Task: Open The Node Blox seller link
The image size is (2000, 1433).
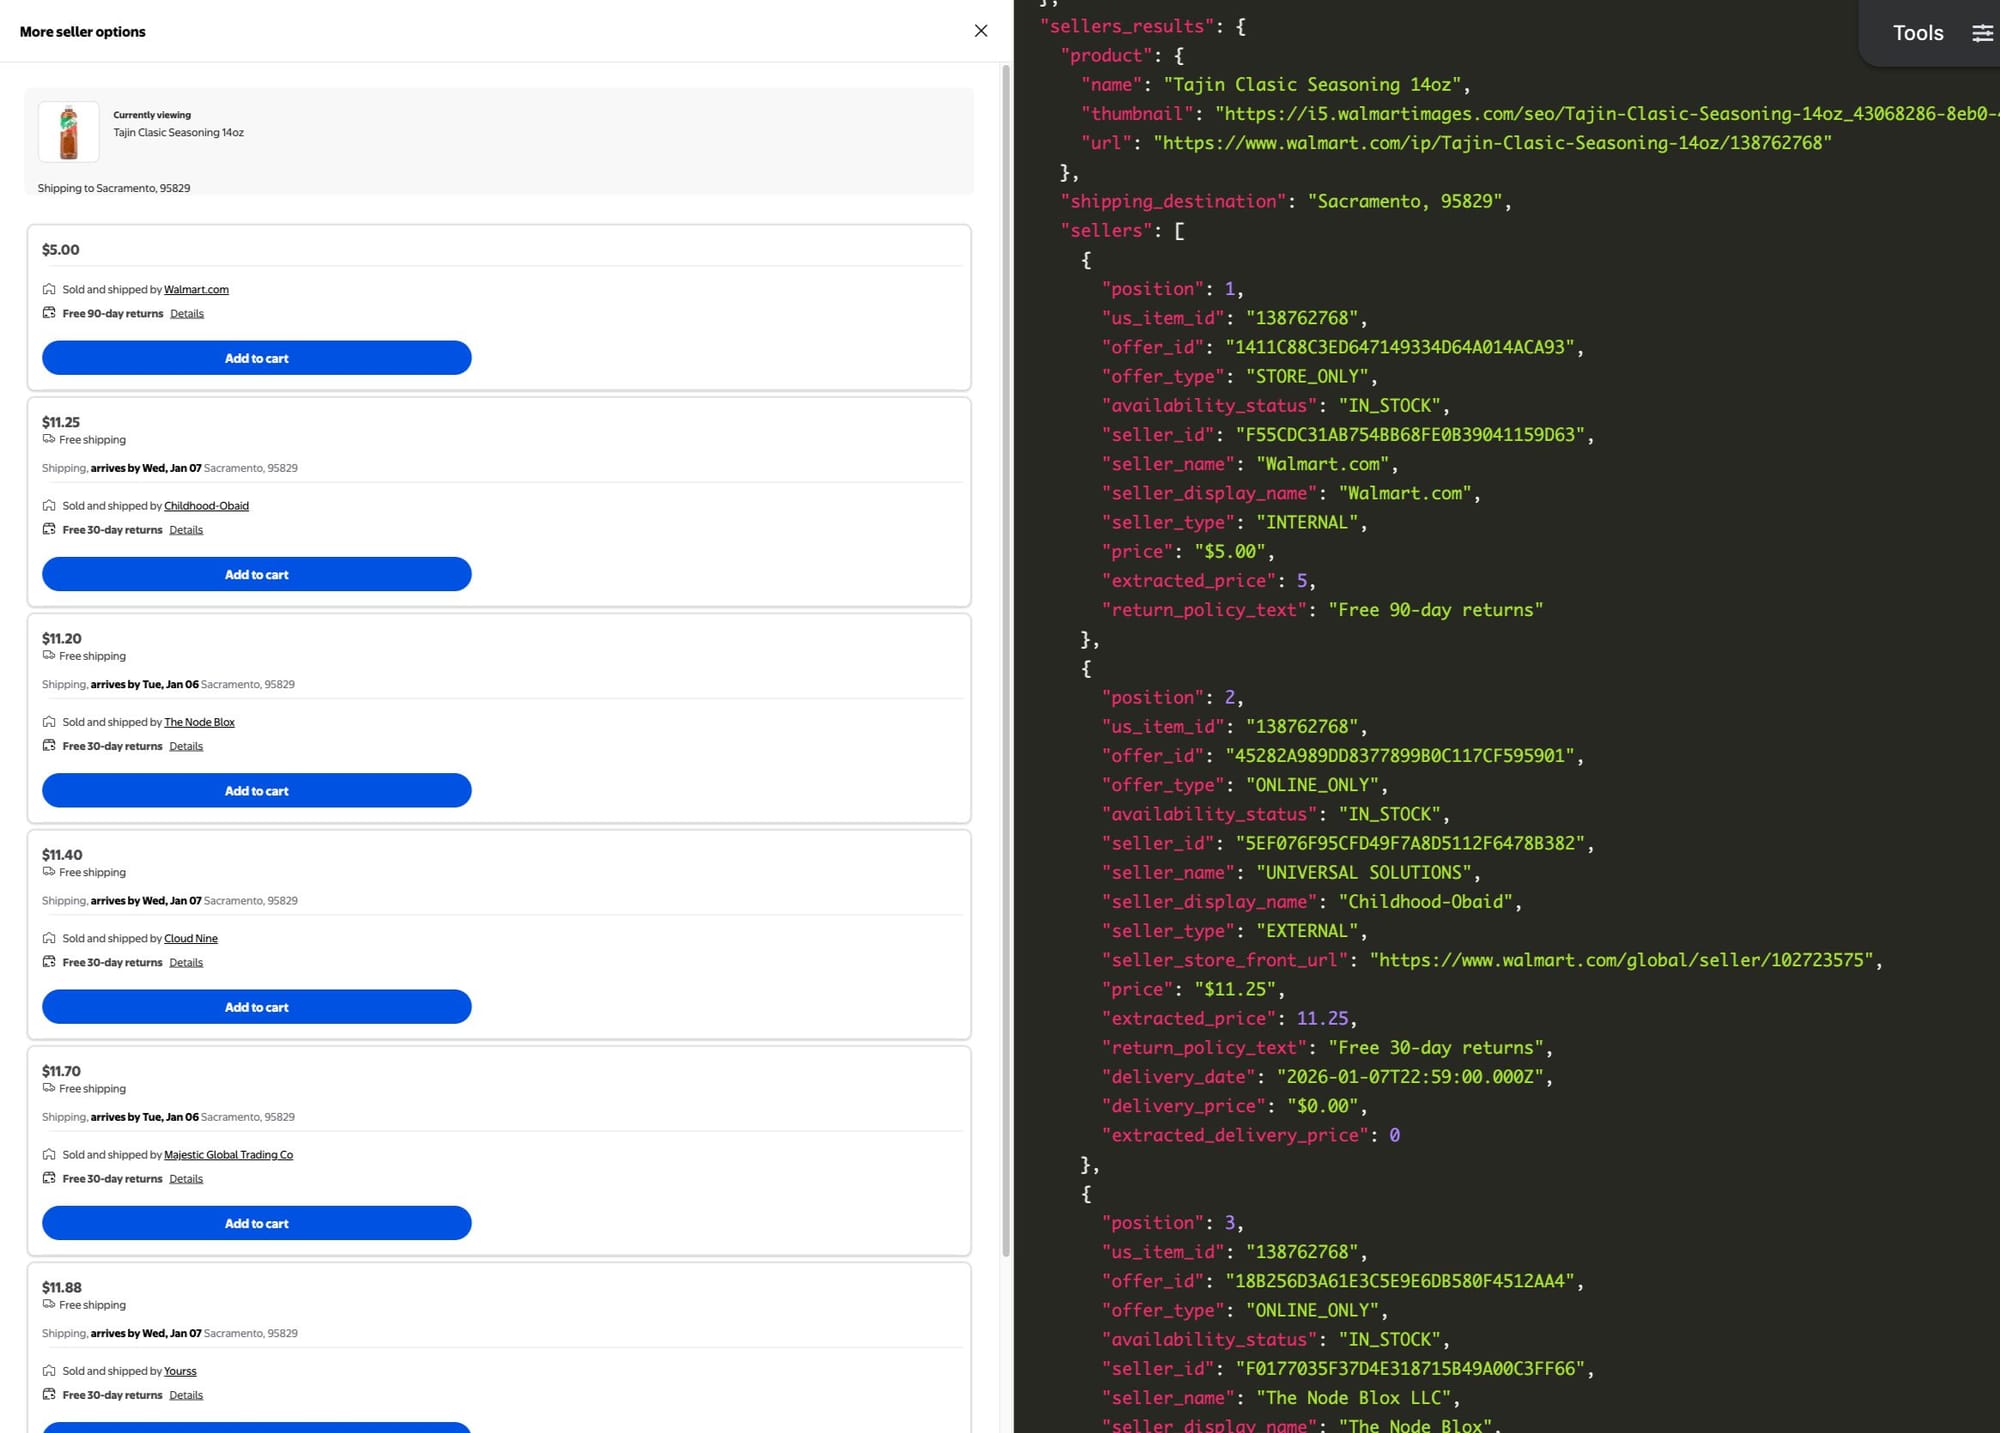Action: pyautogui.click(x=199, y=722)
